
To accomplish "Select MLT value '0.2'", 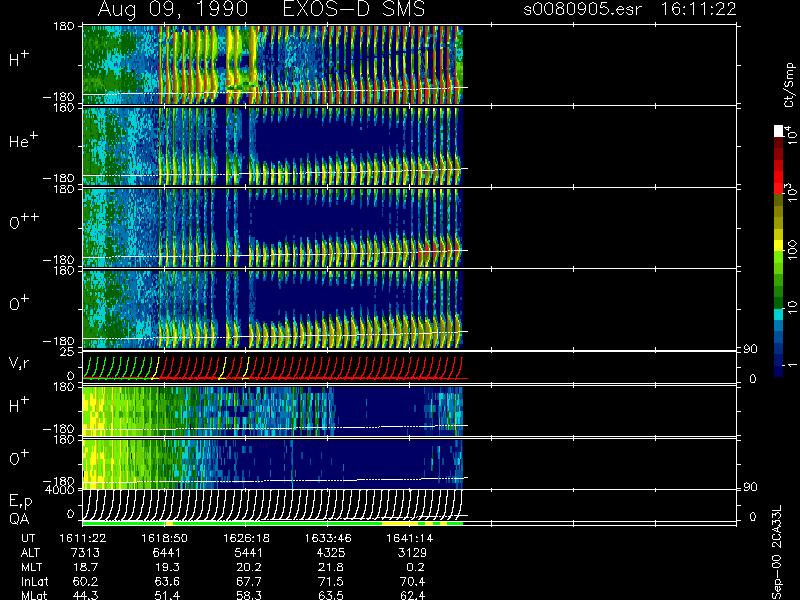I will [x=416, y=567].
